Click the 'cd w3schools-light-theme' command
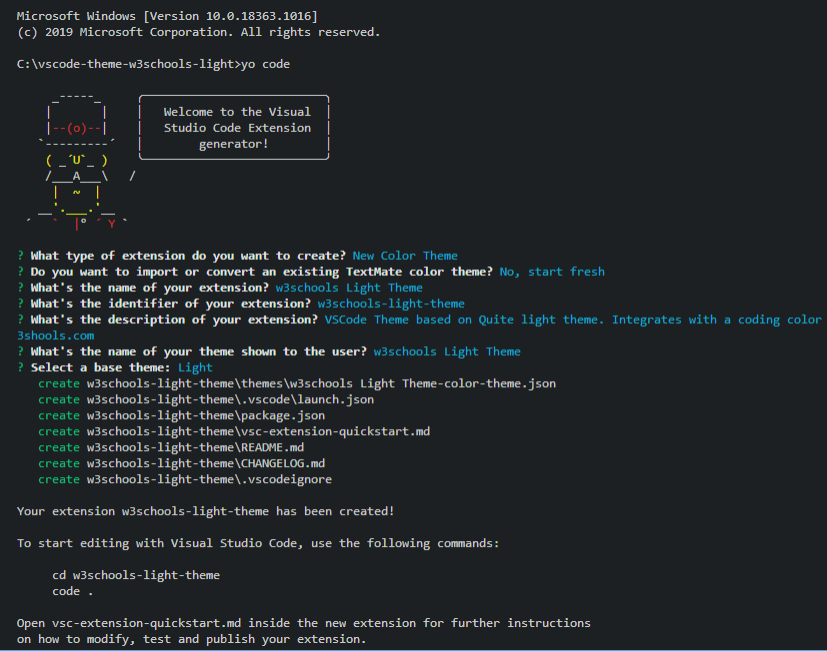 point(136,575)
